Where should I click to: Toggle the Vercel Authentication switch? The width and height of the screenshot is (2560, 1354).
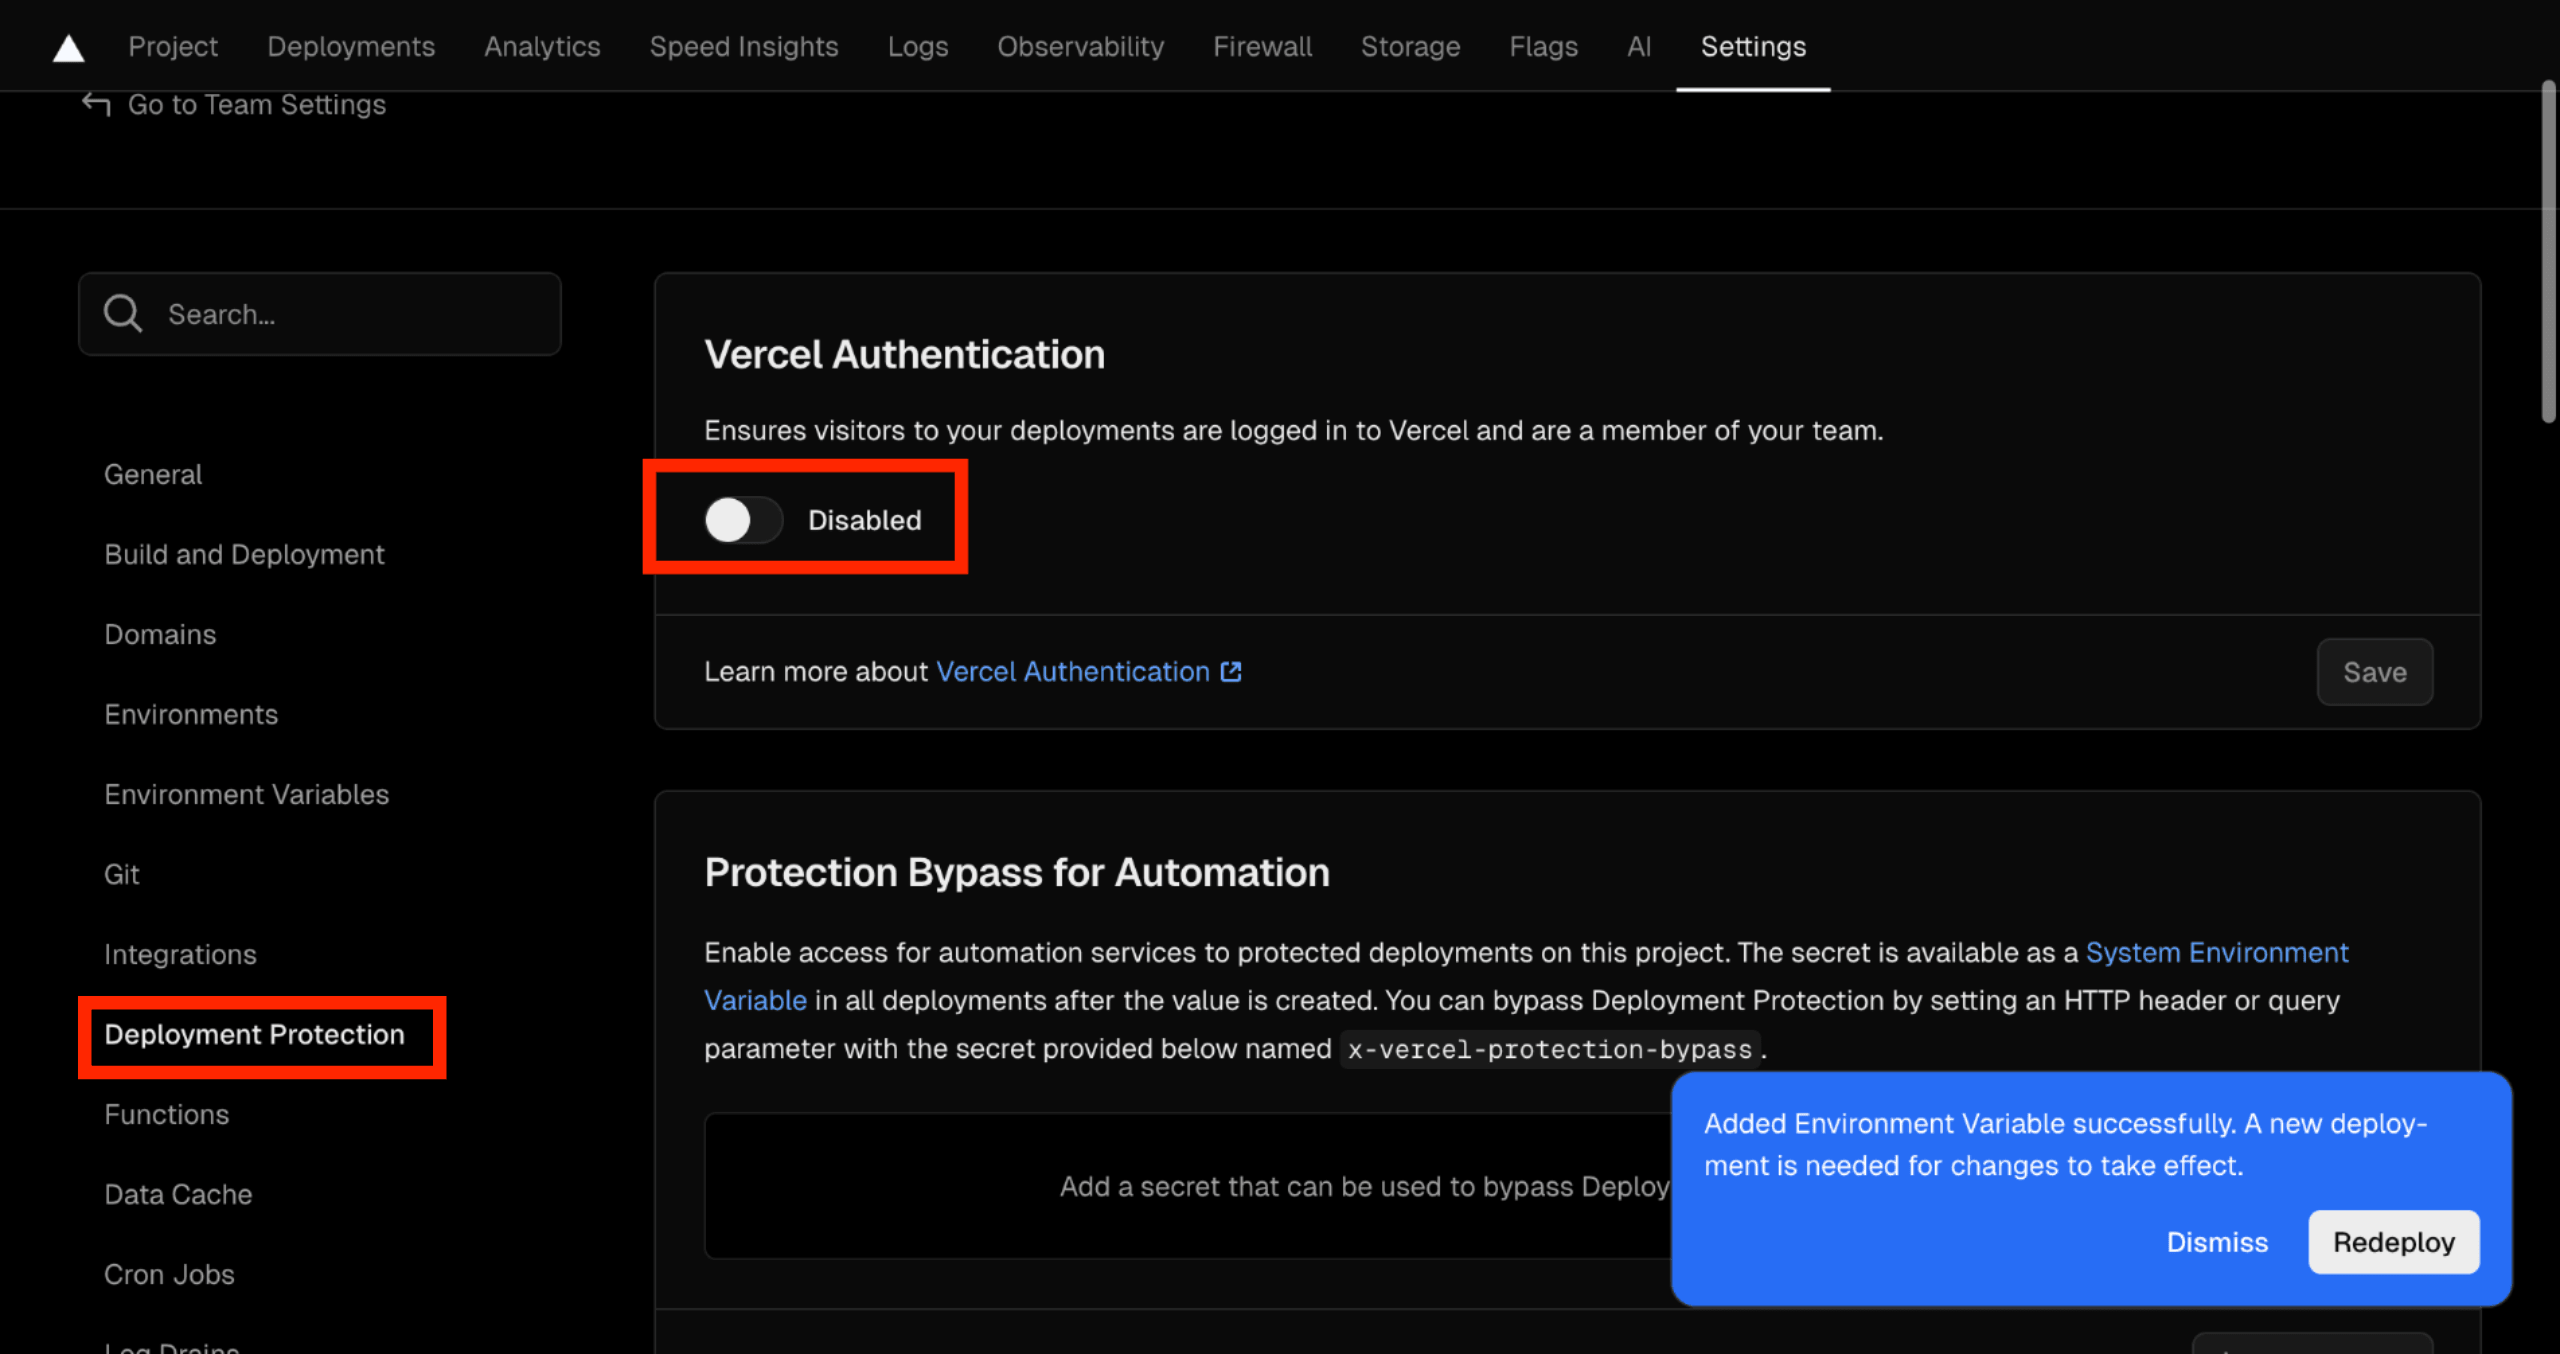(x=743, y=520)
